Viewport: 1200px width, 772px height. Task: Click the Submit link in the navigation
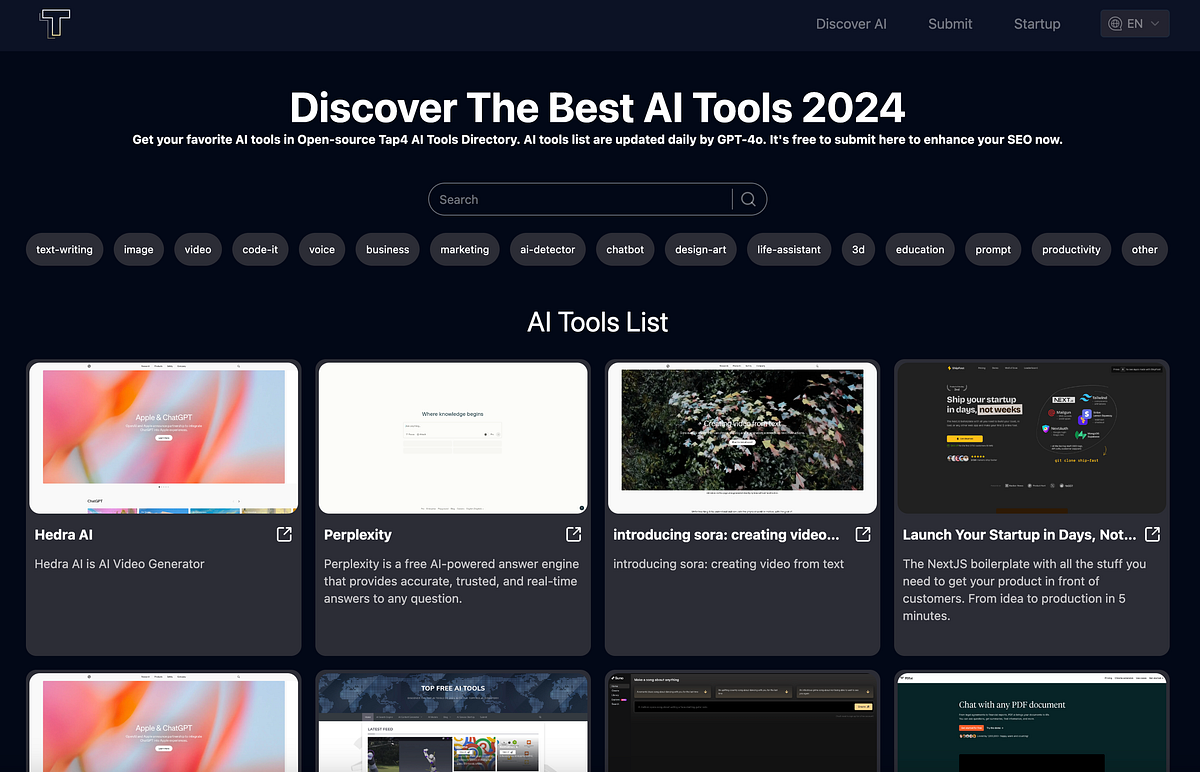click(950, 23)
